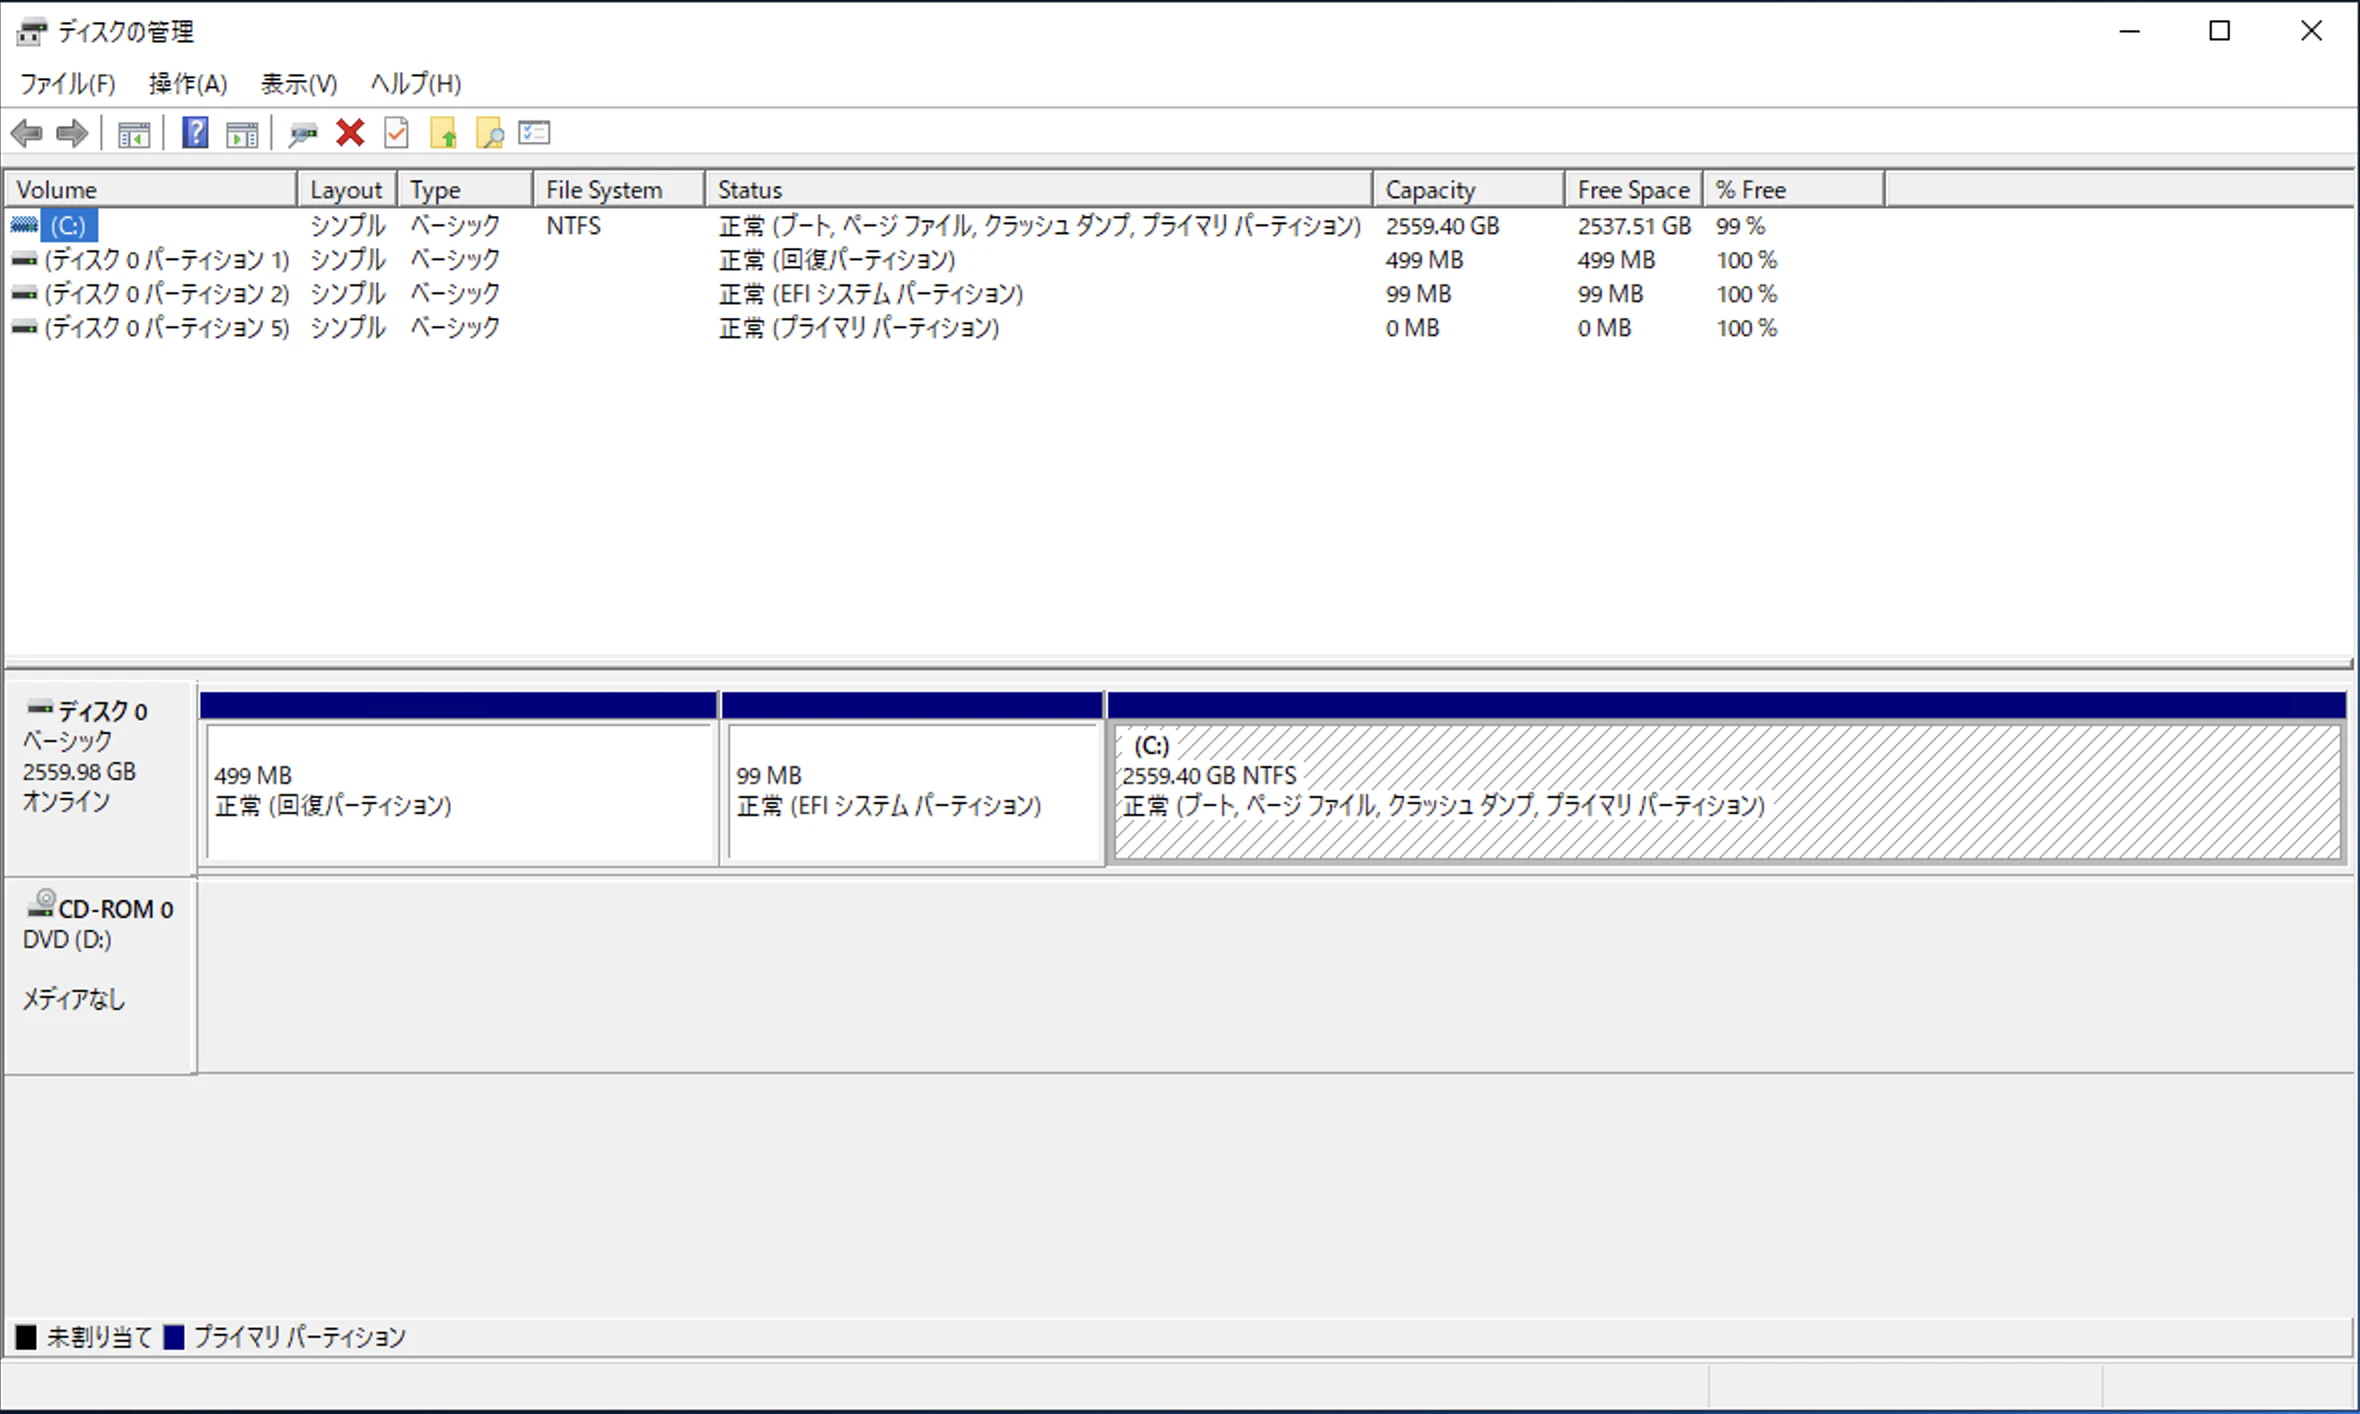This screenshot has height=1414, width=2360.
Task: Sort by the Volume column header
Action: coord(152,190)
